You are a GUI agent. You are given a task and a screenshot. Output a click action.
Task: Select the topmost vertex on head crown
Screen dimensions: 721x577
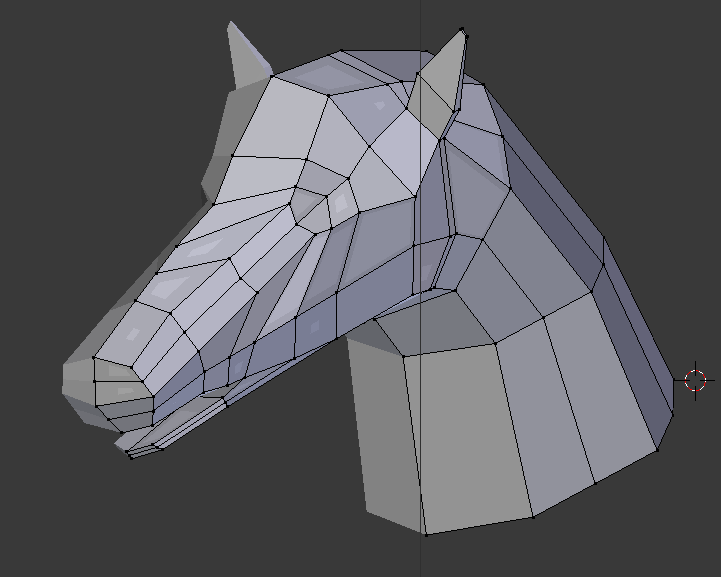(x=341, y=51)
